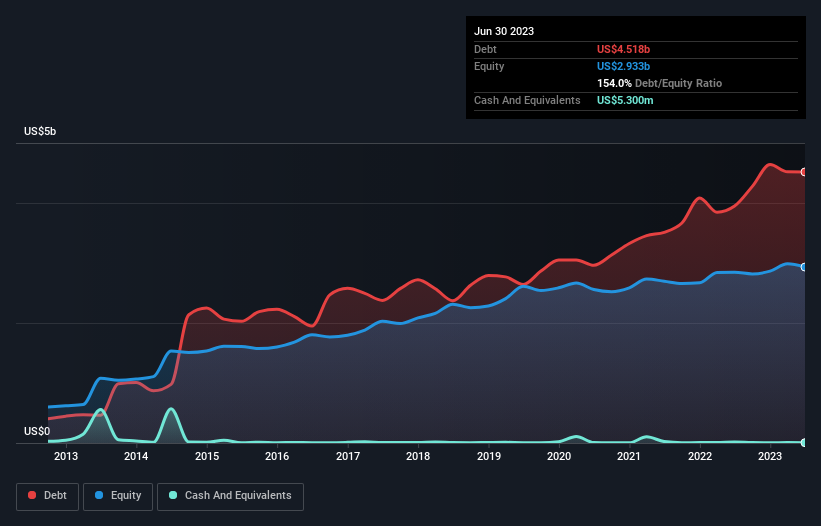Click the US$2.933b equity value

point(623,66)
